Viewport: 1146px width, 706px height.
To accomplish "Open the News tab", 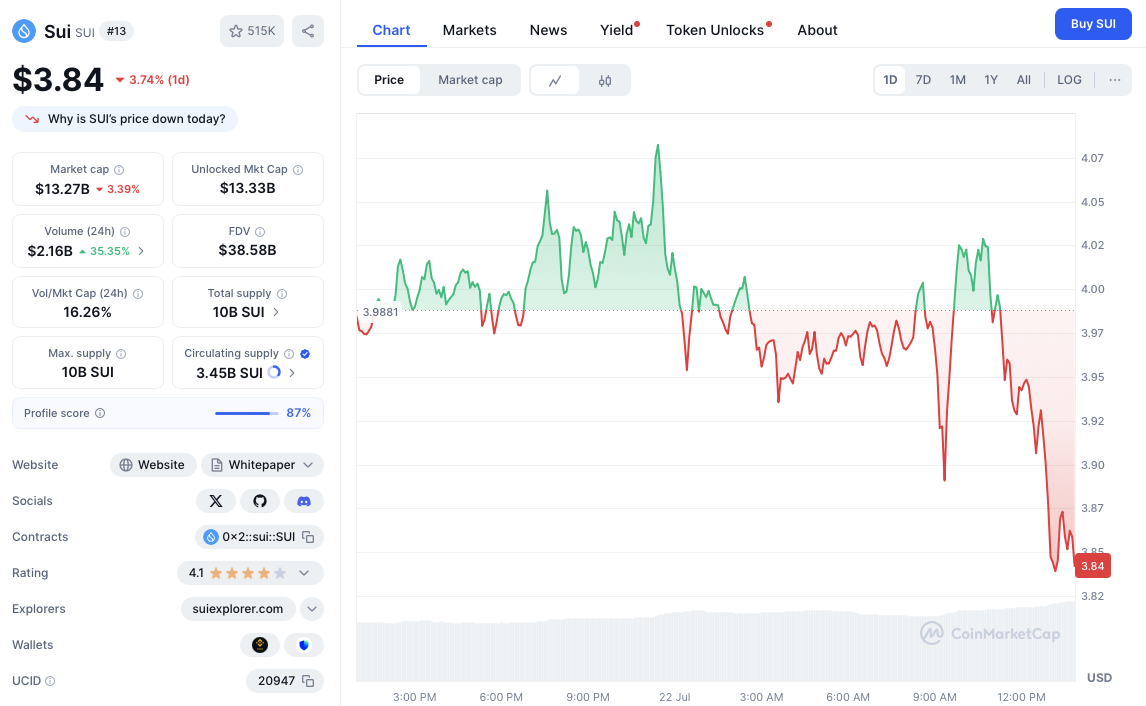I will (548, 30).
